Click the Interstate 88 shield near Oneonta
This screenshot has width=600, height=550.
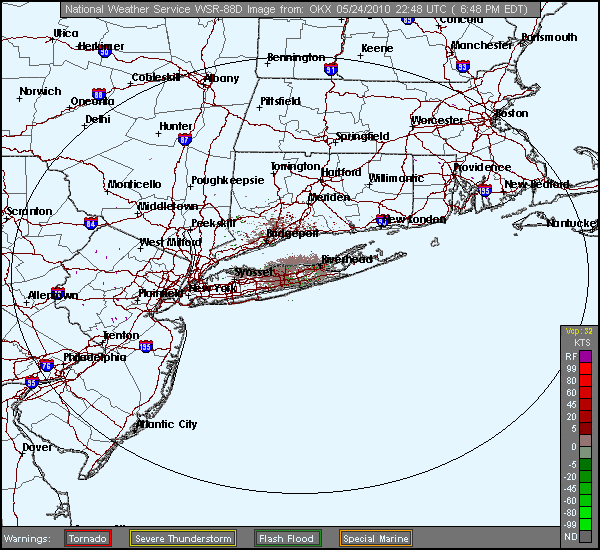tap(99, 94)
